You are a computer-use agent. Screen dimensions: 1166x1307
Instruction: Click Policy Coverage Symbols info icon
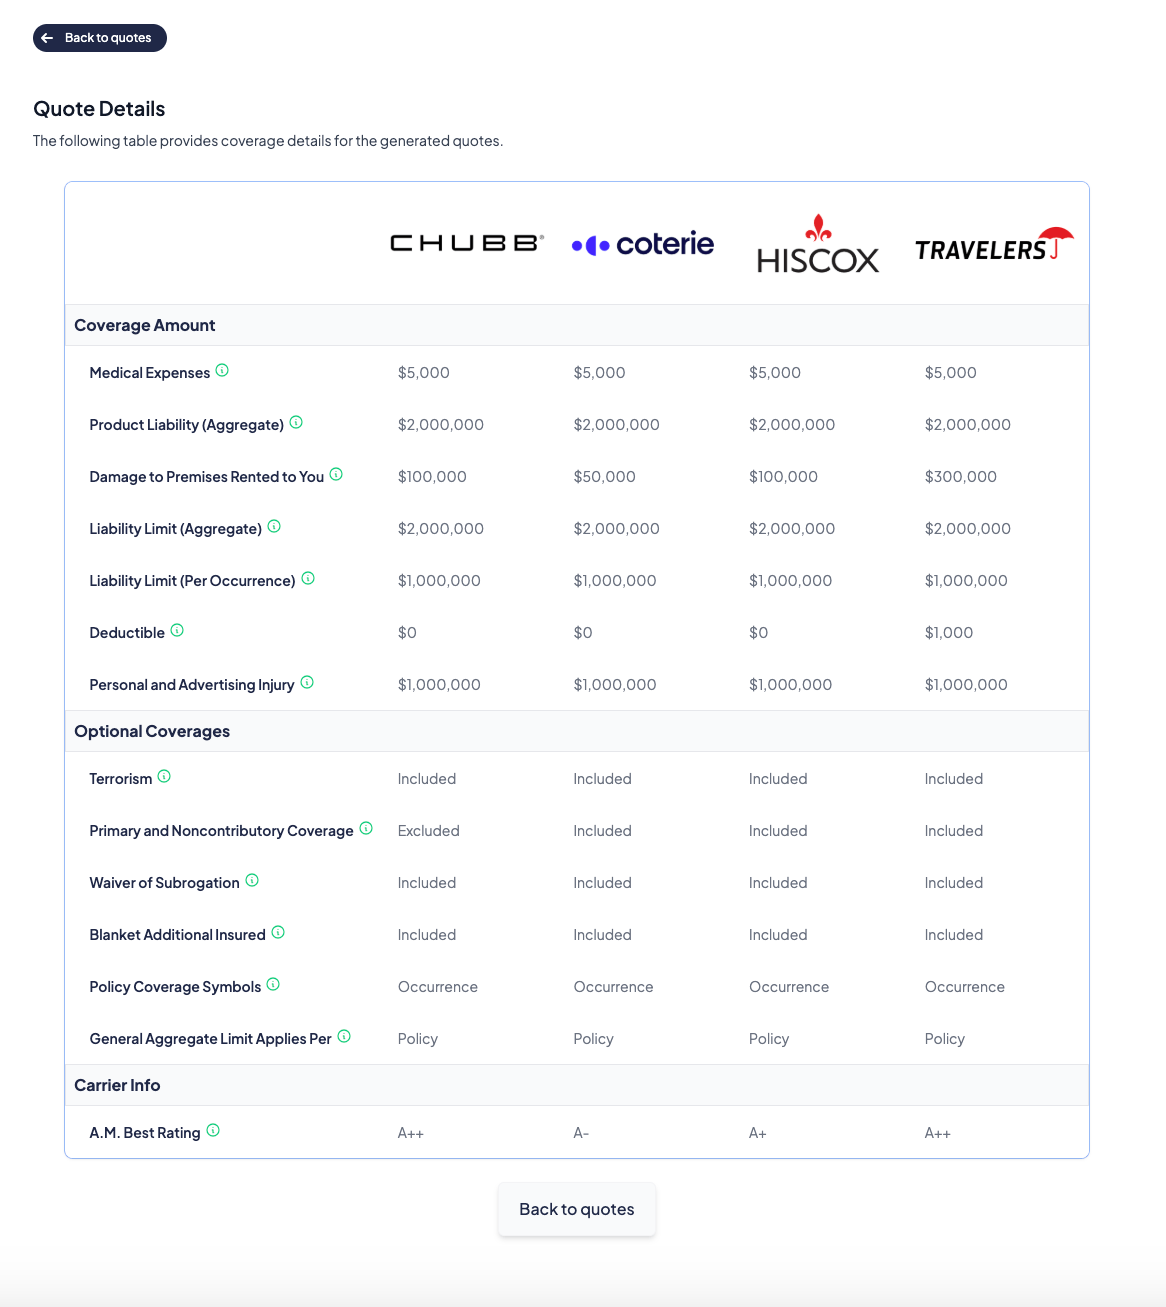(x=273, y=985)
